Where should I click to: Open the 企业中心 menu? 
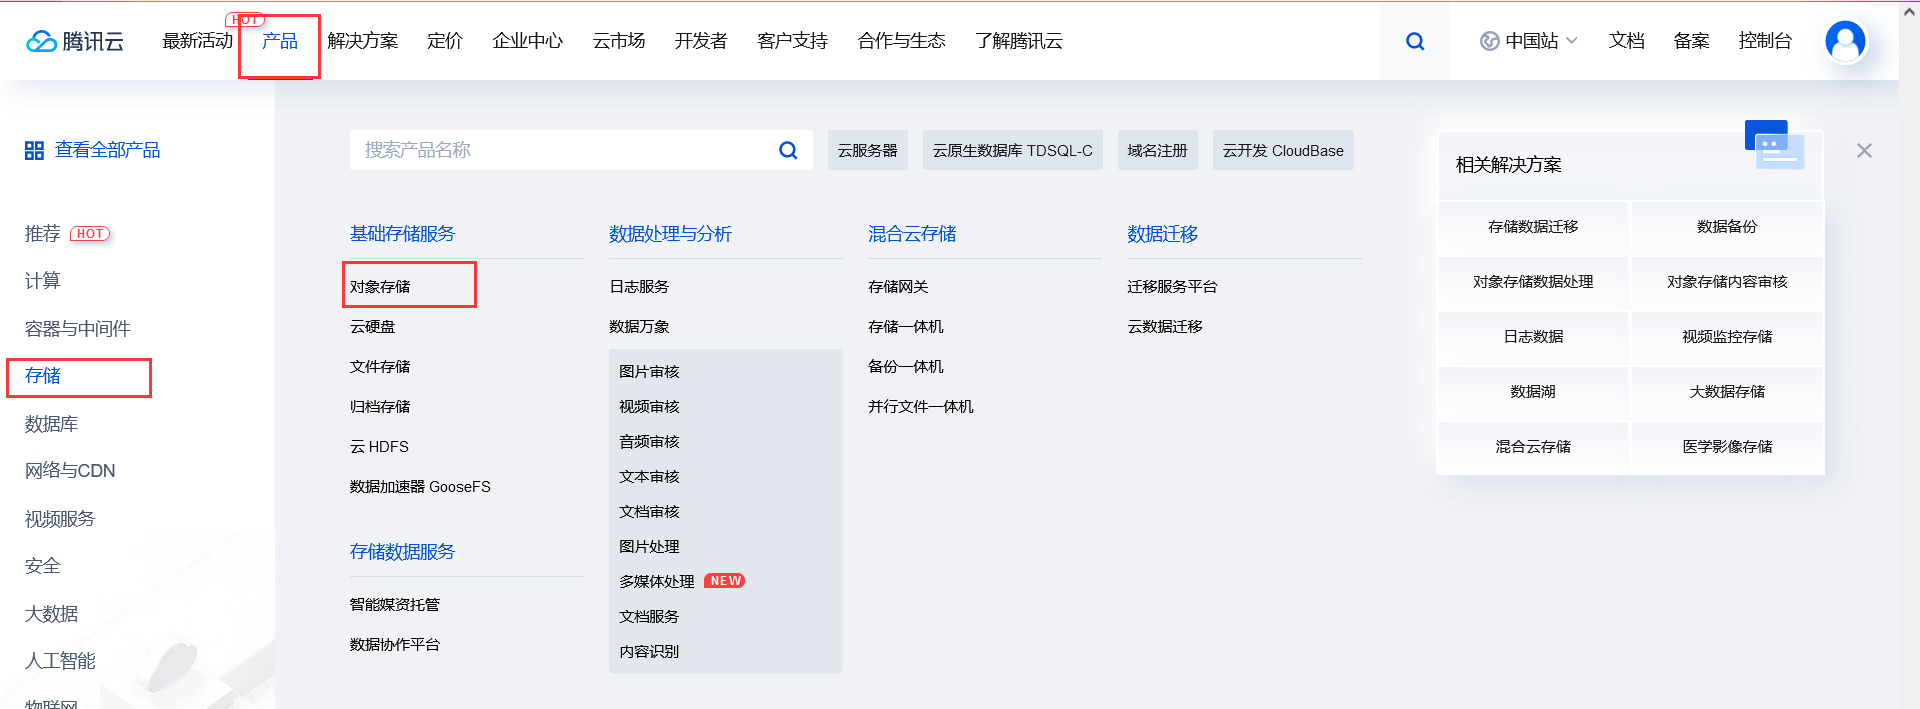[528, 41]
